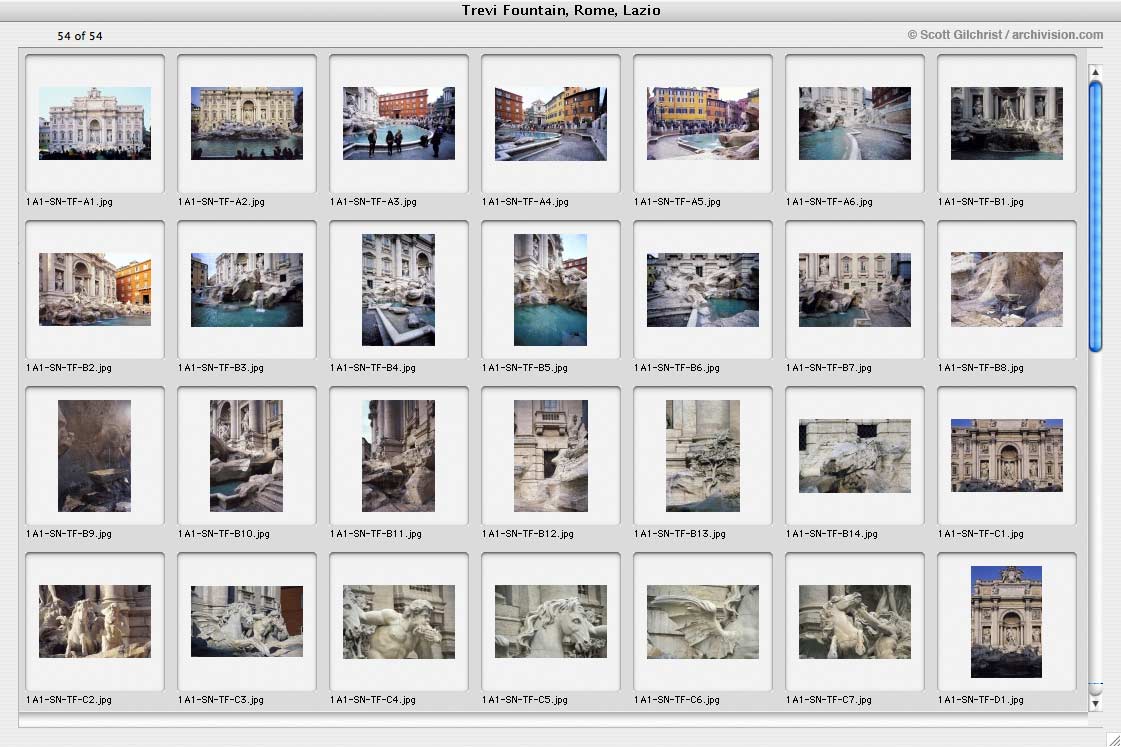Click the scrollbar down arrow

[x=1095, y=703]
